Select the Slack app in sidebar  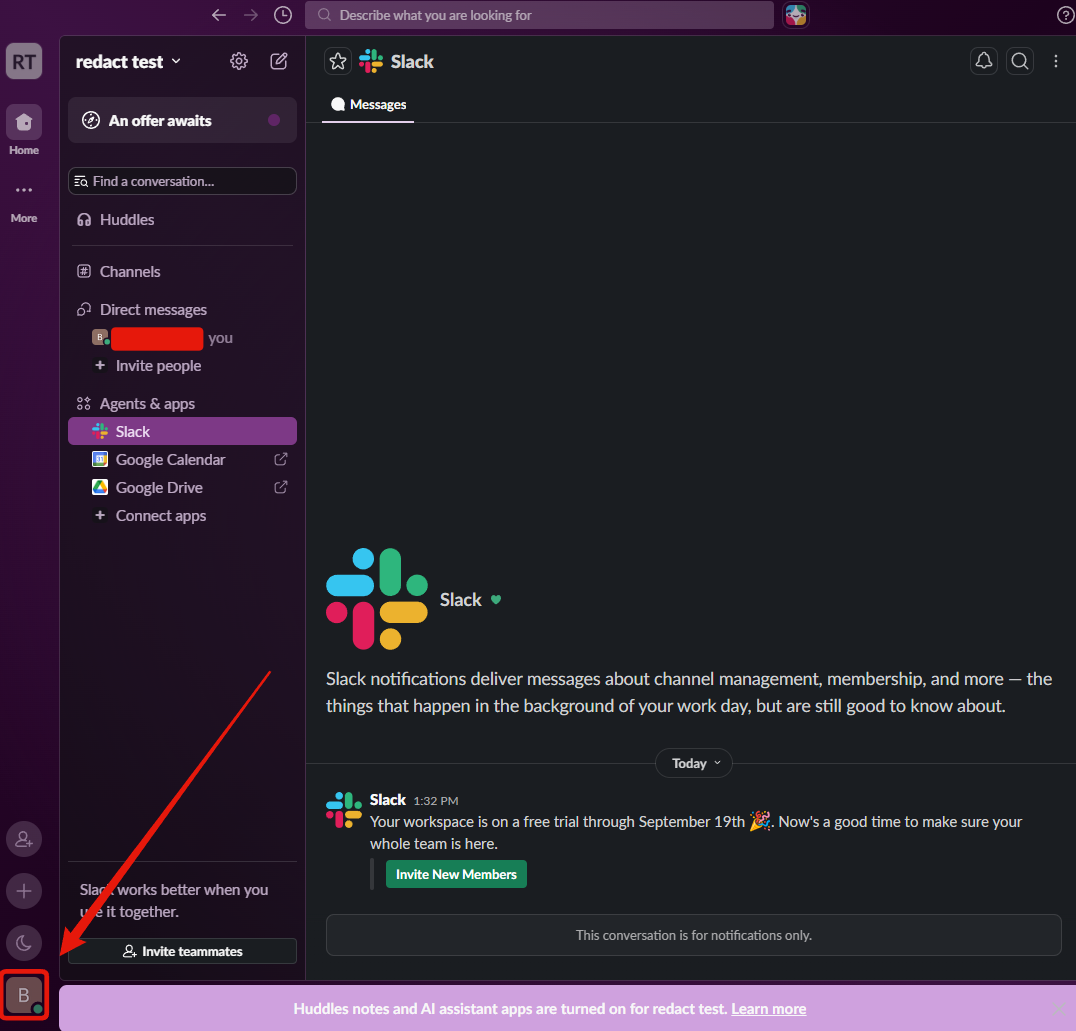183,431
